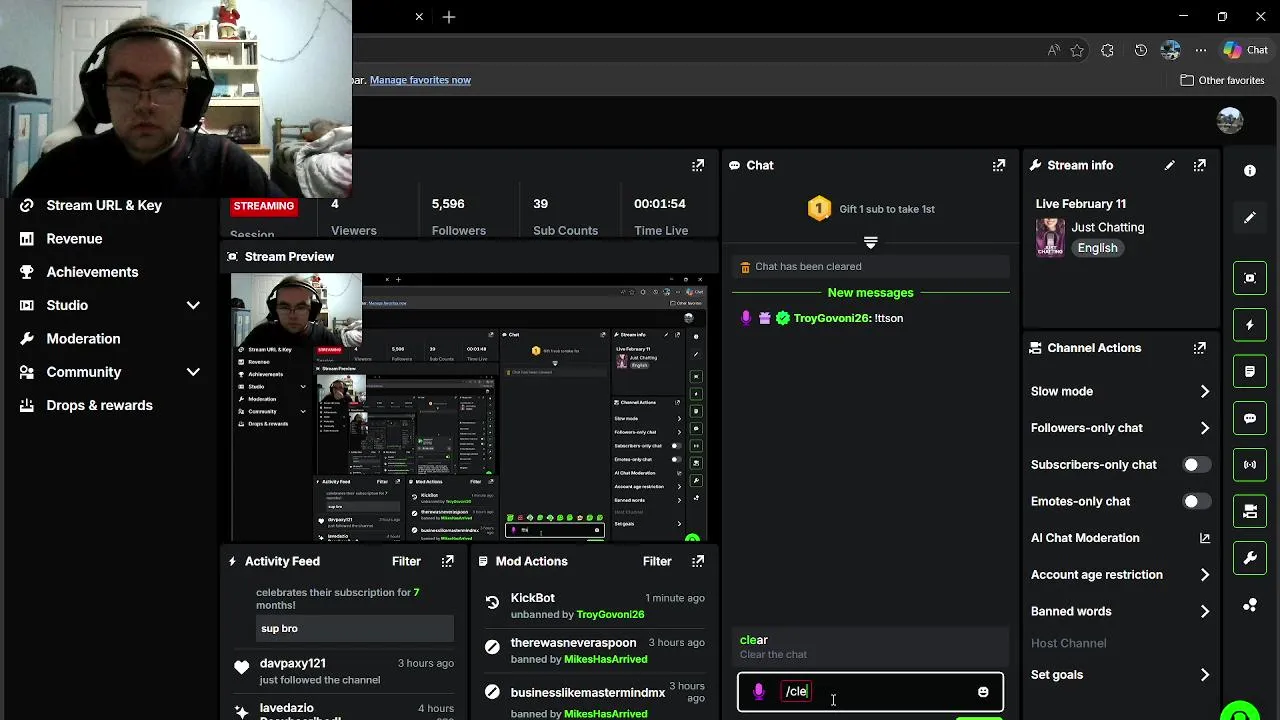Click the Stream Preview thumbnail
This screenshot has height=720, width=1280.
point(469,407)
